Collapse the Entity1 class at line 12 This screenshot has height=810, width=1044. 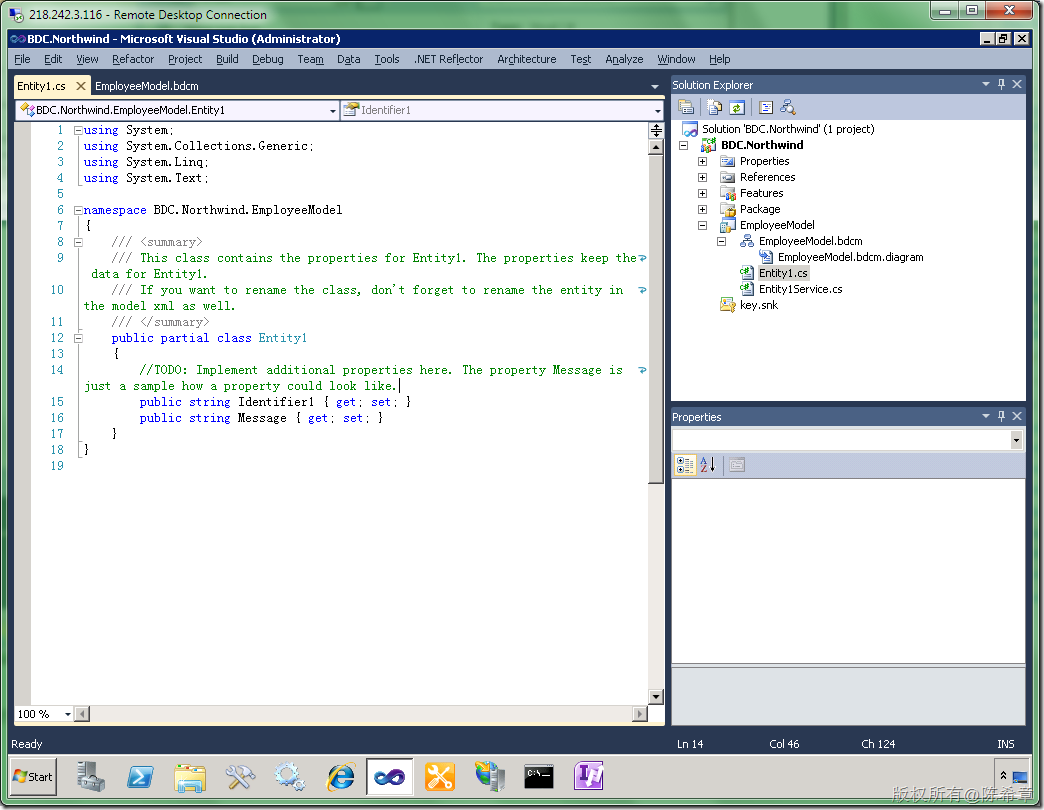[78, 338]
